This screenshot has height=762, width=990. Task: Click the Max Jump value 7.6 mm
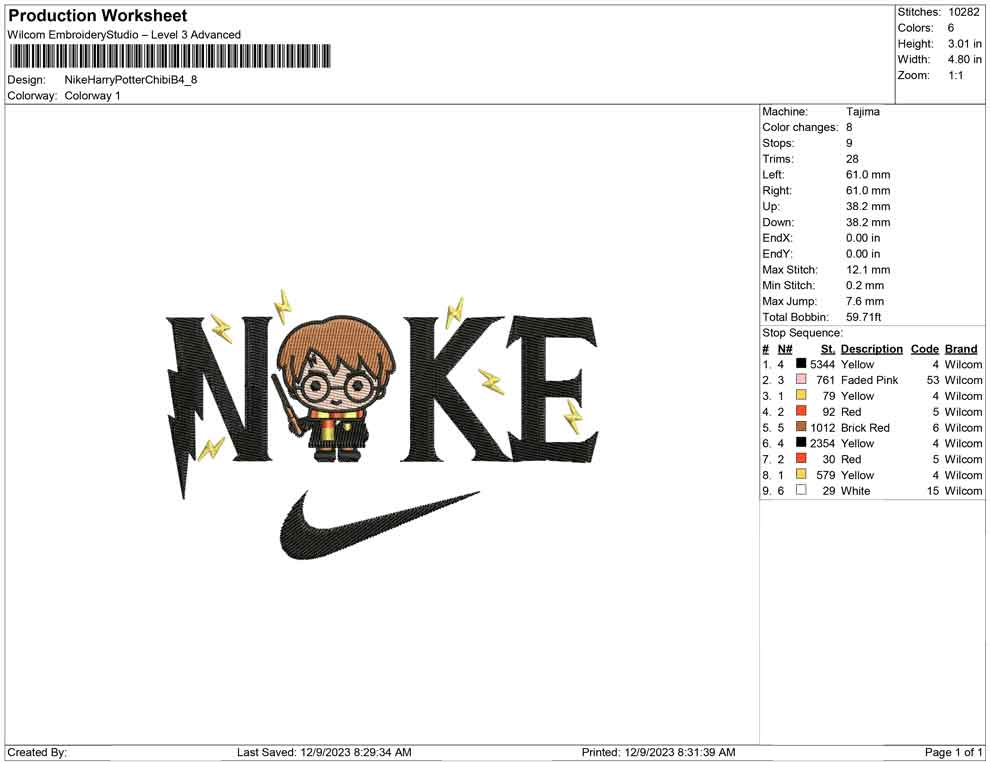865,301
